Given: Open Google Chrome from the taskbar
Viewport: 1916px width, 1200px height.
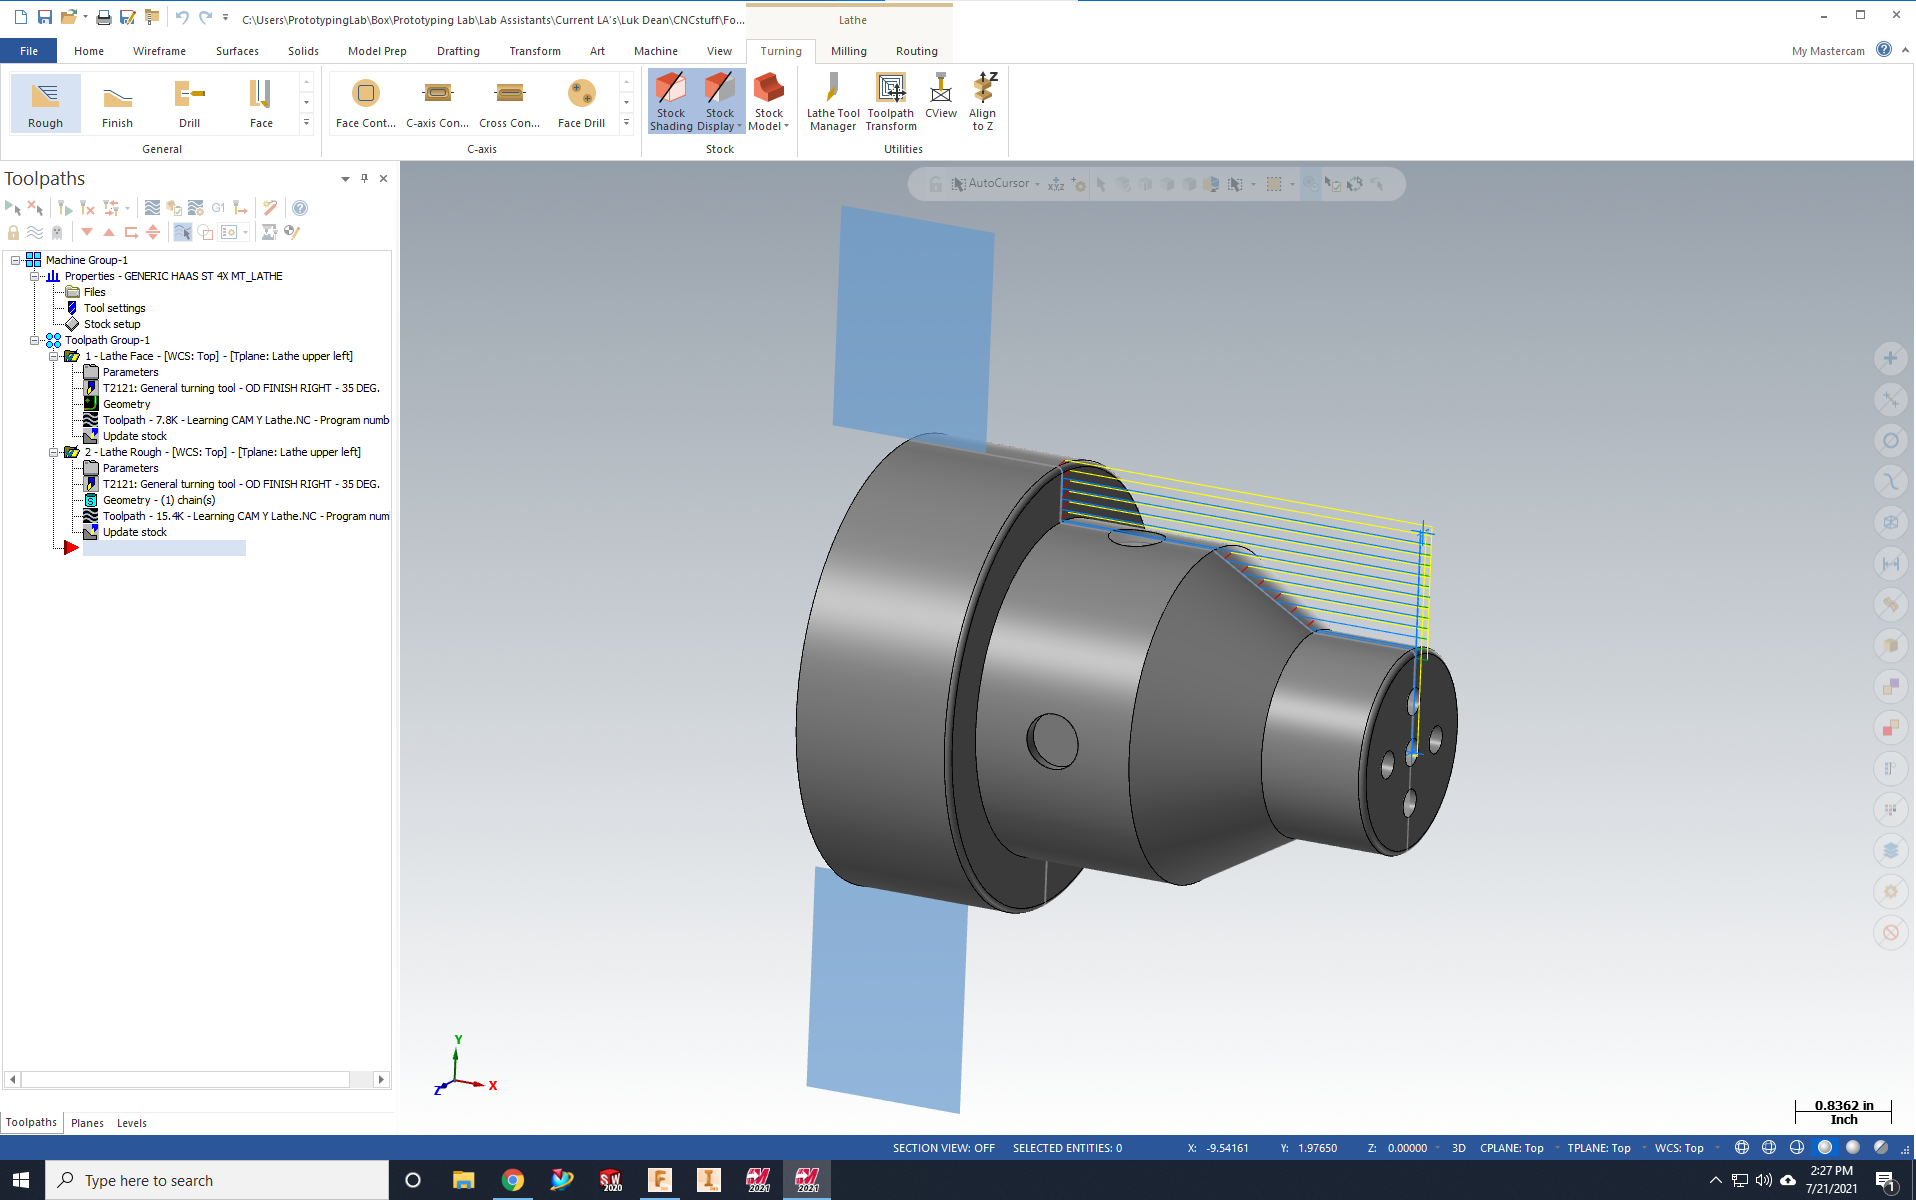Looking at the screenshot, I should tap(512, 1180).
